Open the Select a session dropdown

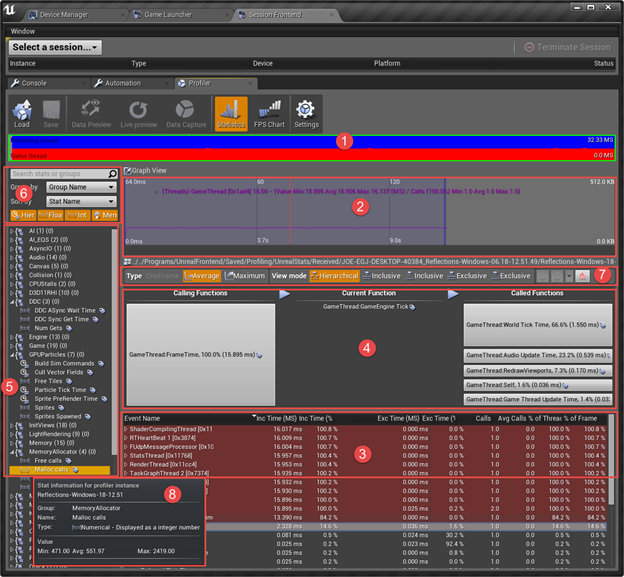pos(55,47)
